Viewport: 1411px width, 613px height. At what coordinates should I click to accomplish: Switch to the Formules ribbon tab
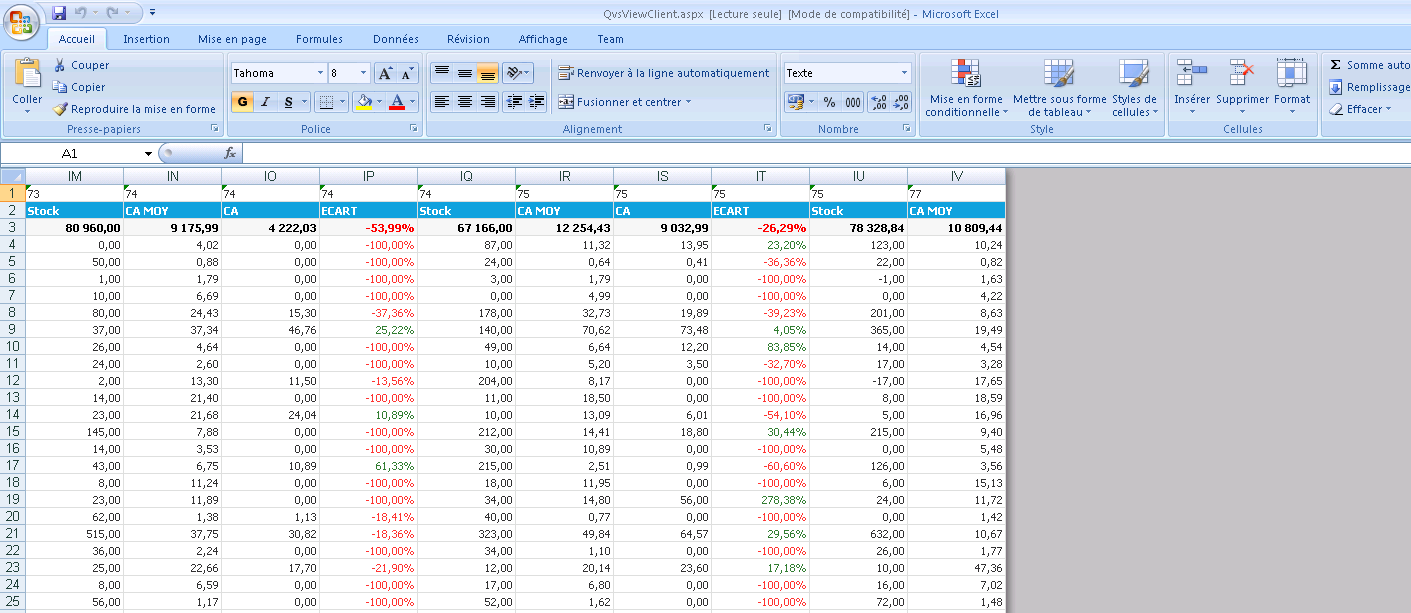click(x=319, y=39)
